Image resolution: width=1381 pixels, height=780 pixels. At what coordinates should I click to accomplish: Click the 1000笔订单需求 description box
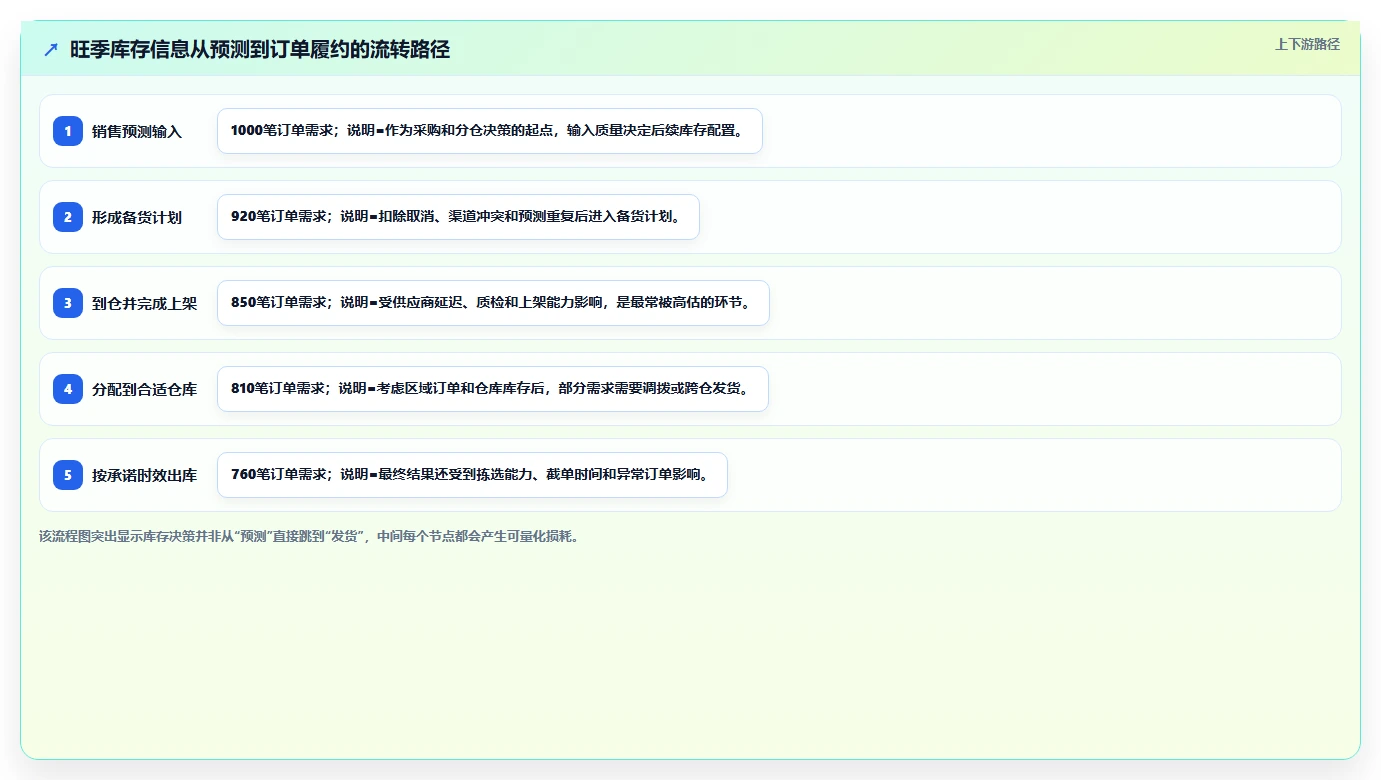pyautogui.click(x=490, y=131)
